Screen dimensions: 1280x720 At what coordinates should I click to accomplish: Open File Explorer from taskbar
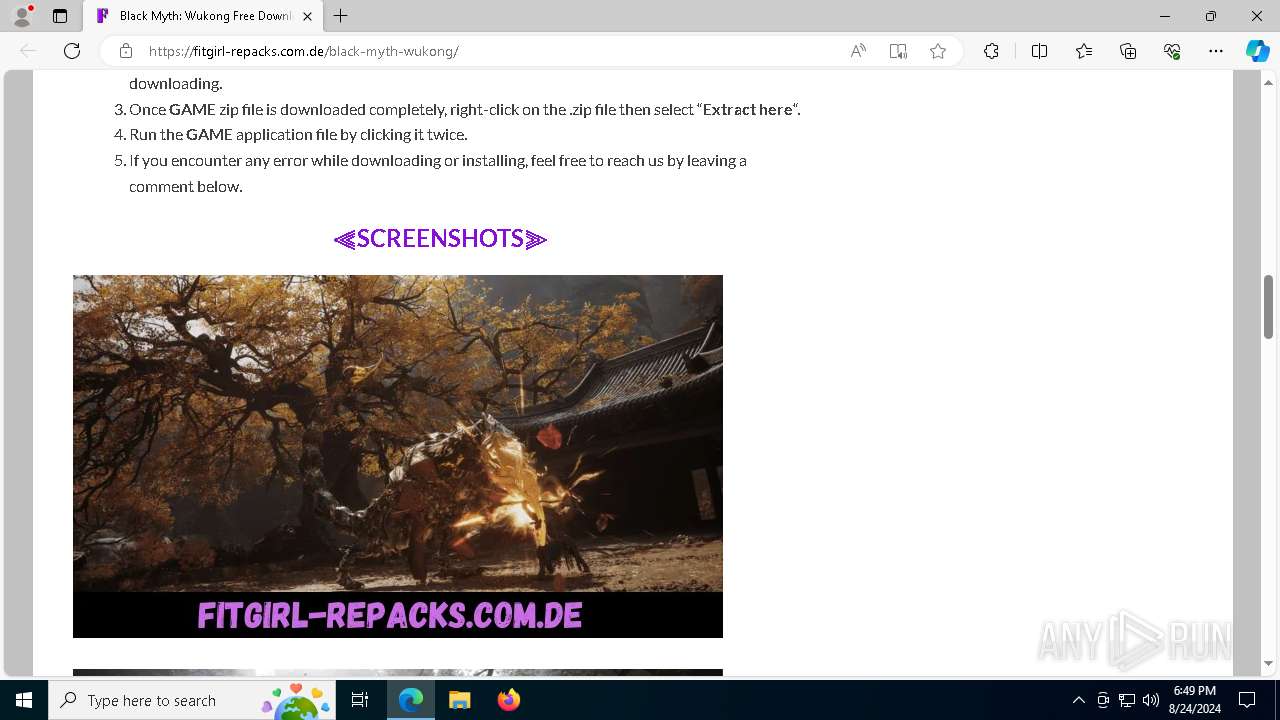(459, 700)
